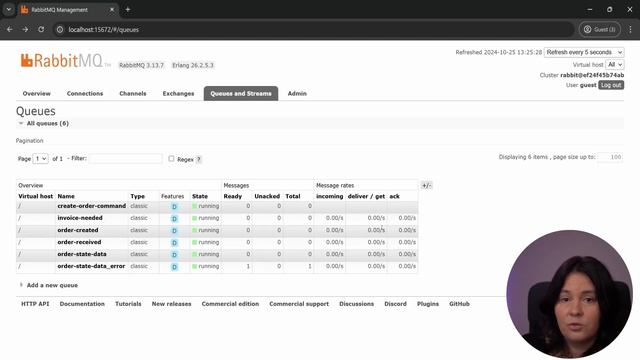
Task: Sort queues by Unacked column header
Action: [x=267, y=196]
